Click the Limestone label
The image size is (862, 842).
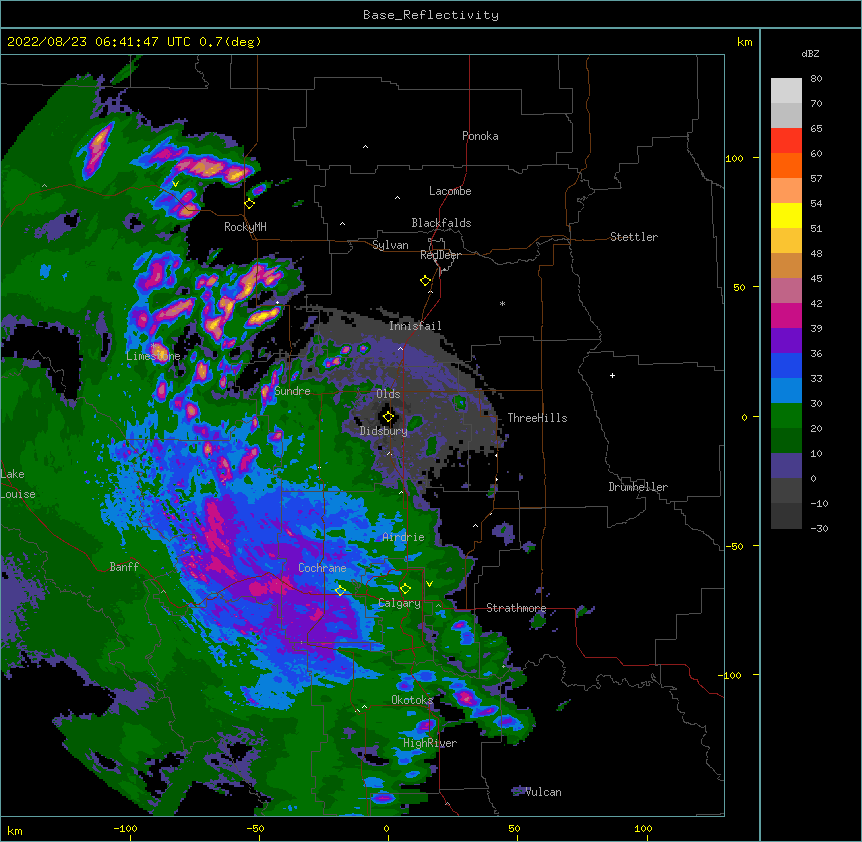[153, 356]
